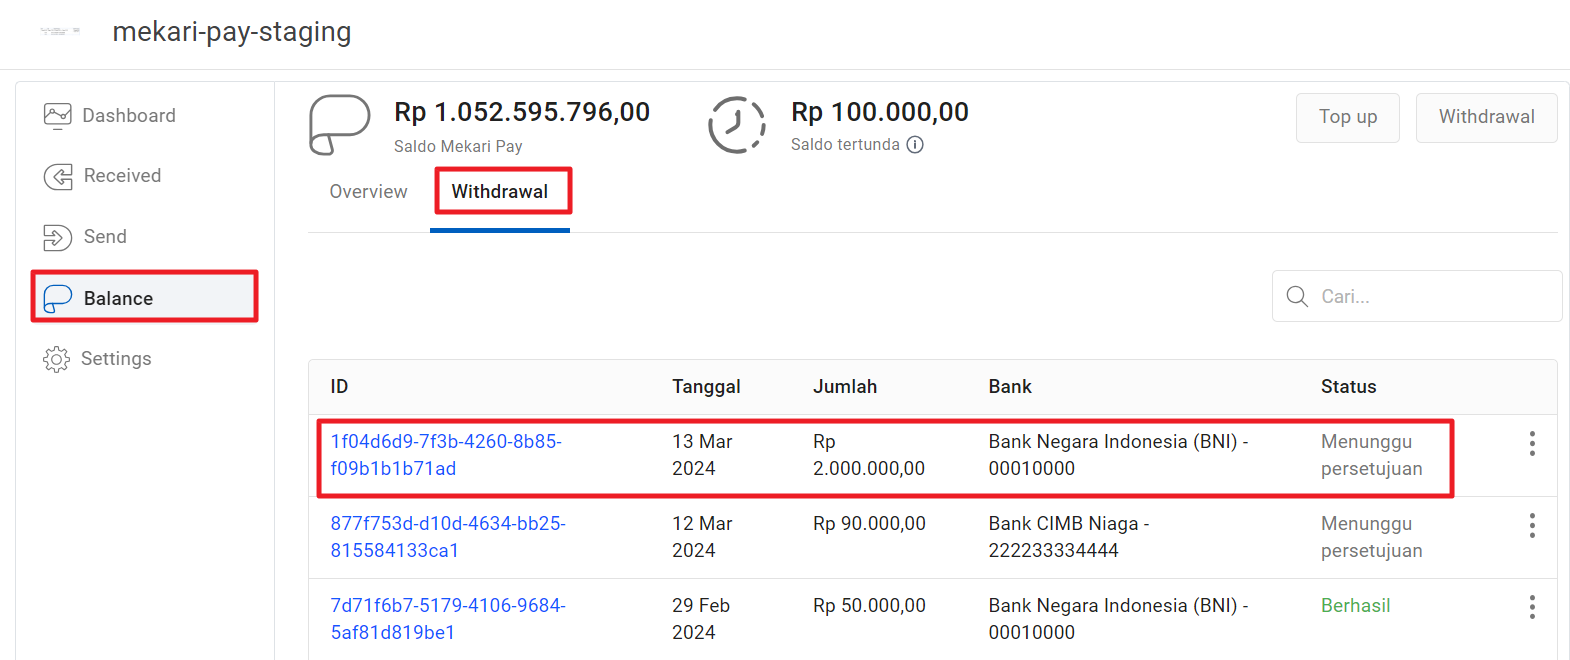Click the Send arrow icon
This screenshot has width=1570, height=660.
tap(57, 237)
